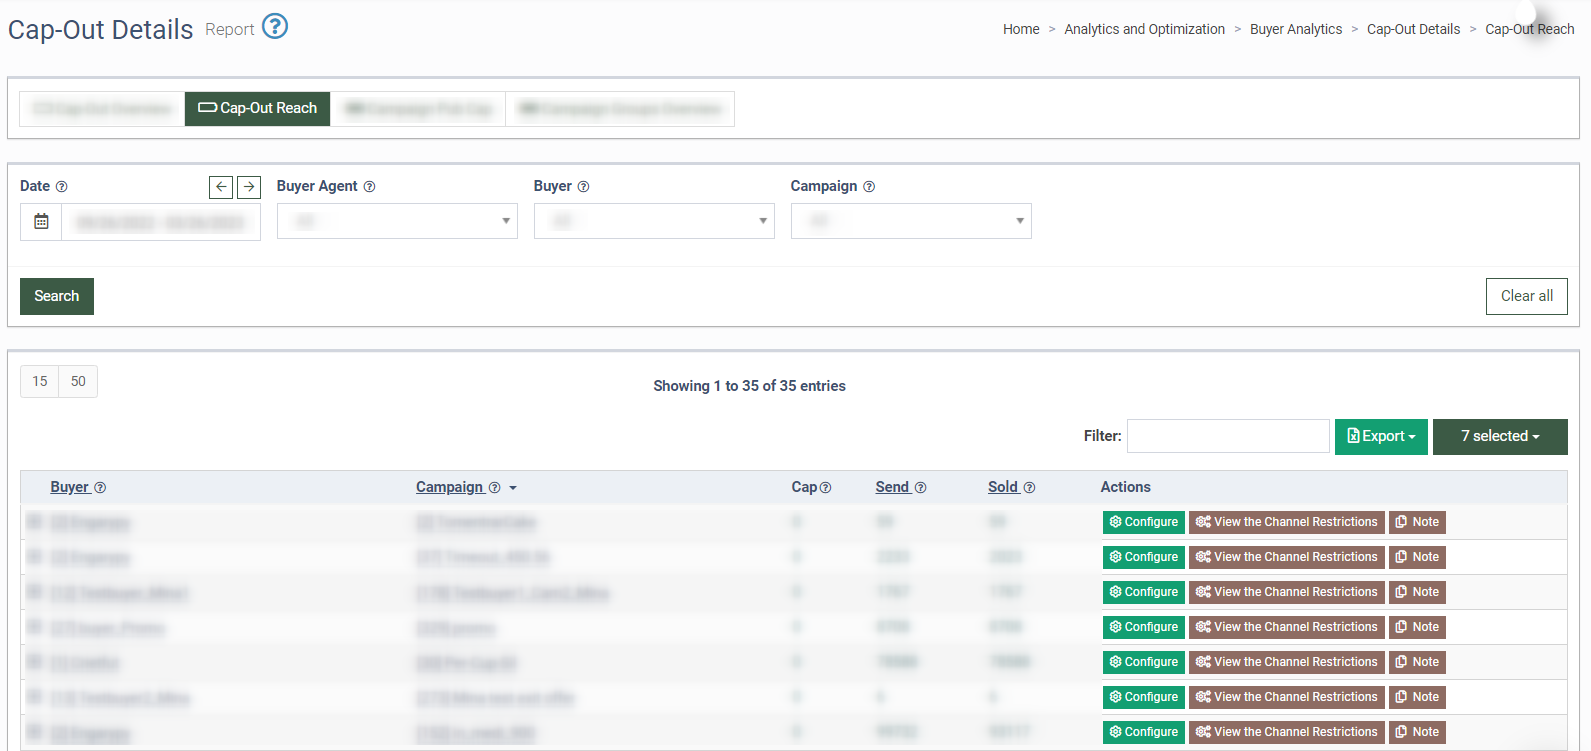
Task: Go to previous date range arrow
Action: click(221, 187)
